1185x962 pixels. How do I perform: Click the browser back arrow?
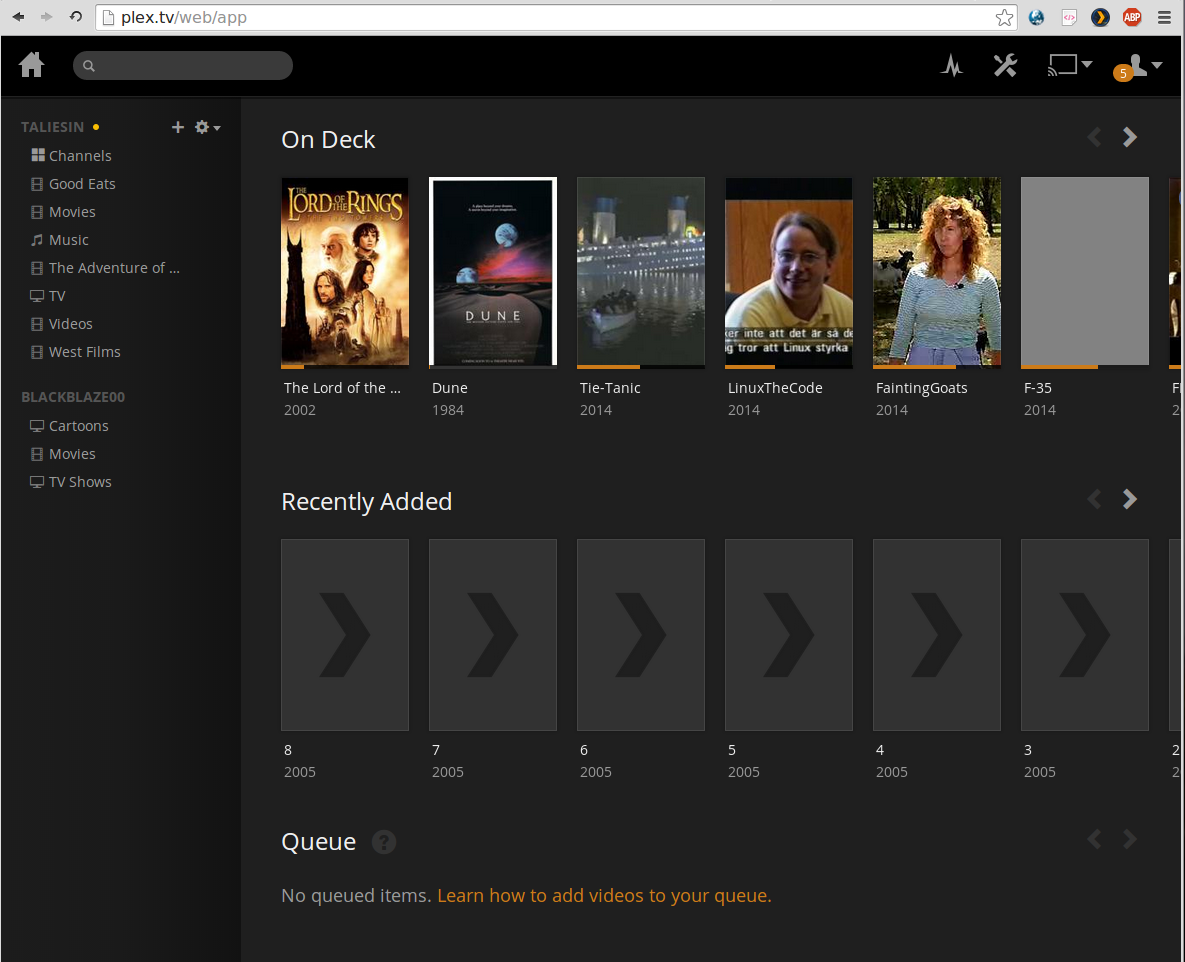[18, 17]
